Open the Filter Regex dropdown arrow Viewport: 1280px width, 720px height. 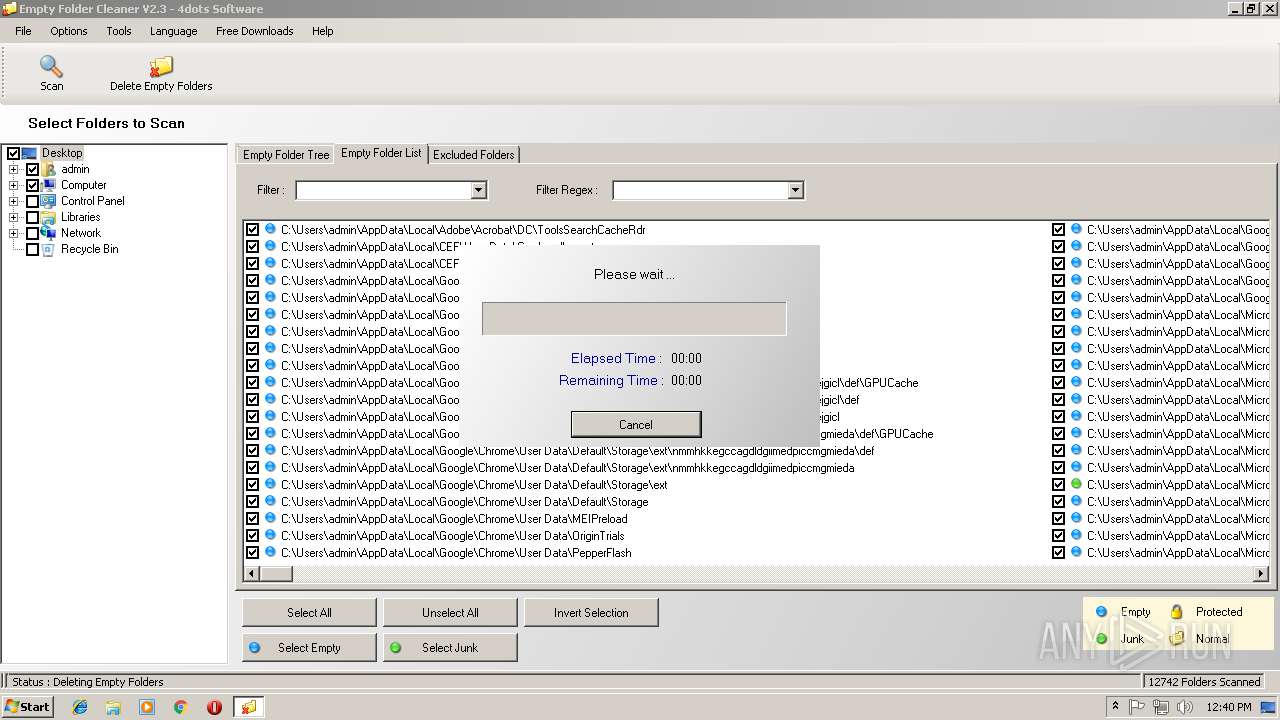pyautogui.click(x=795, y=190)
